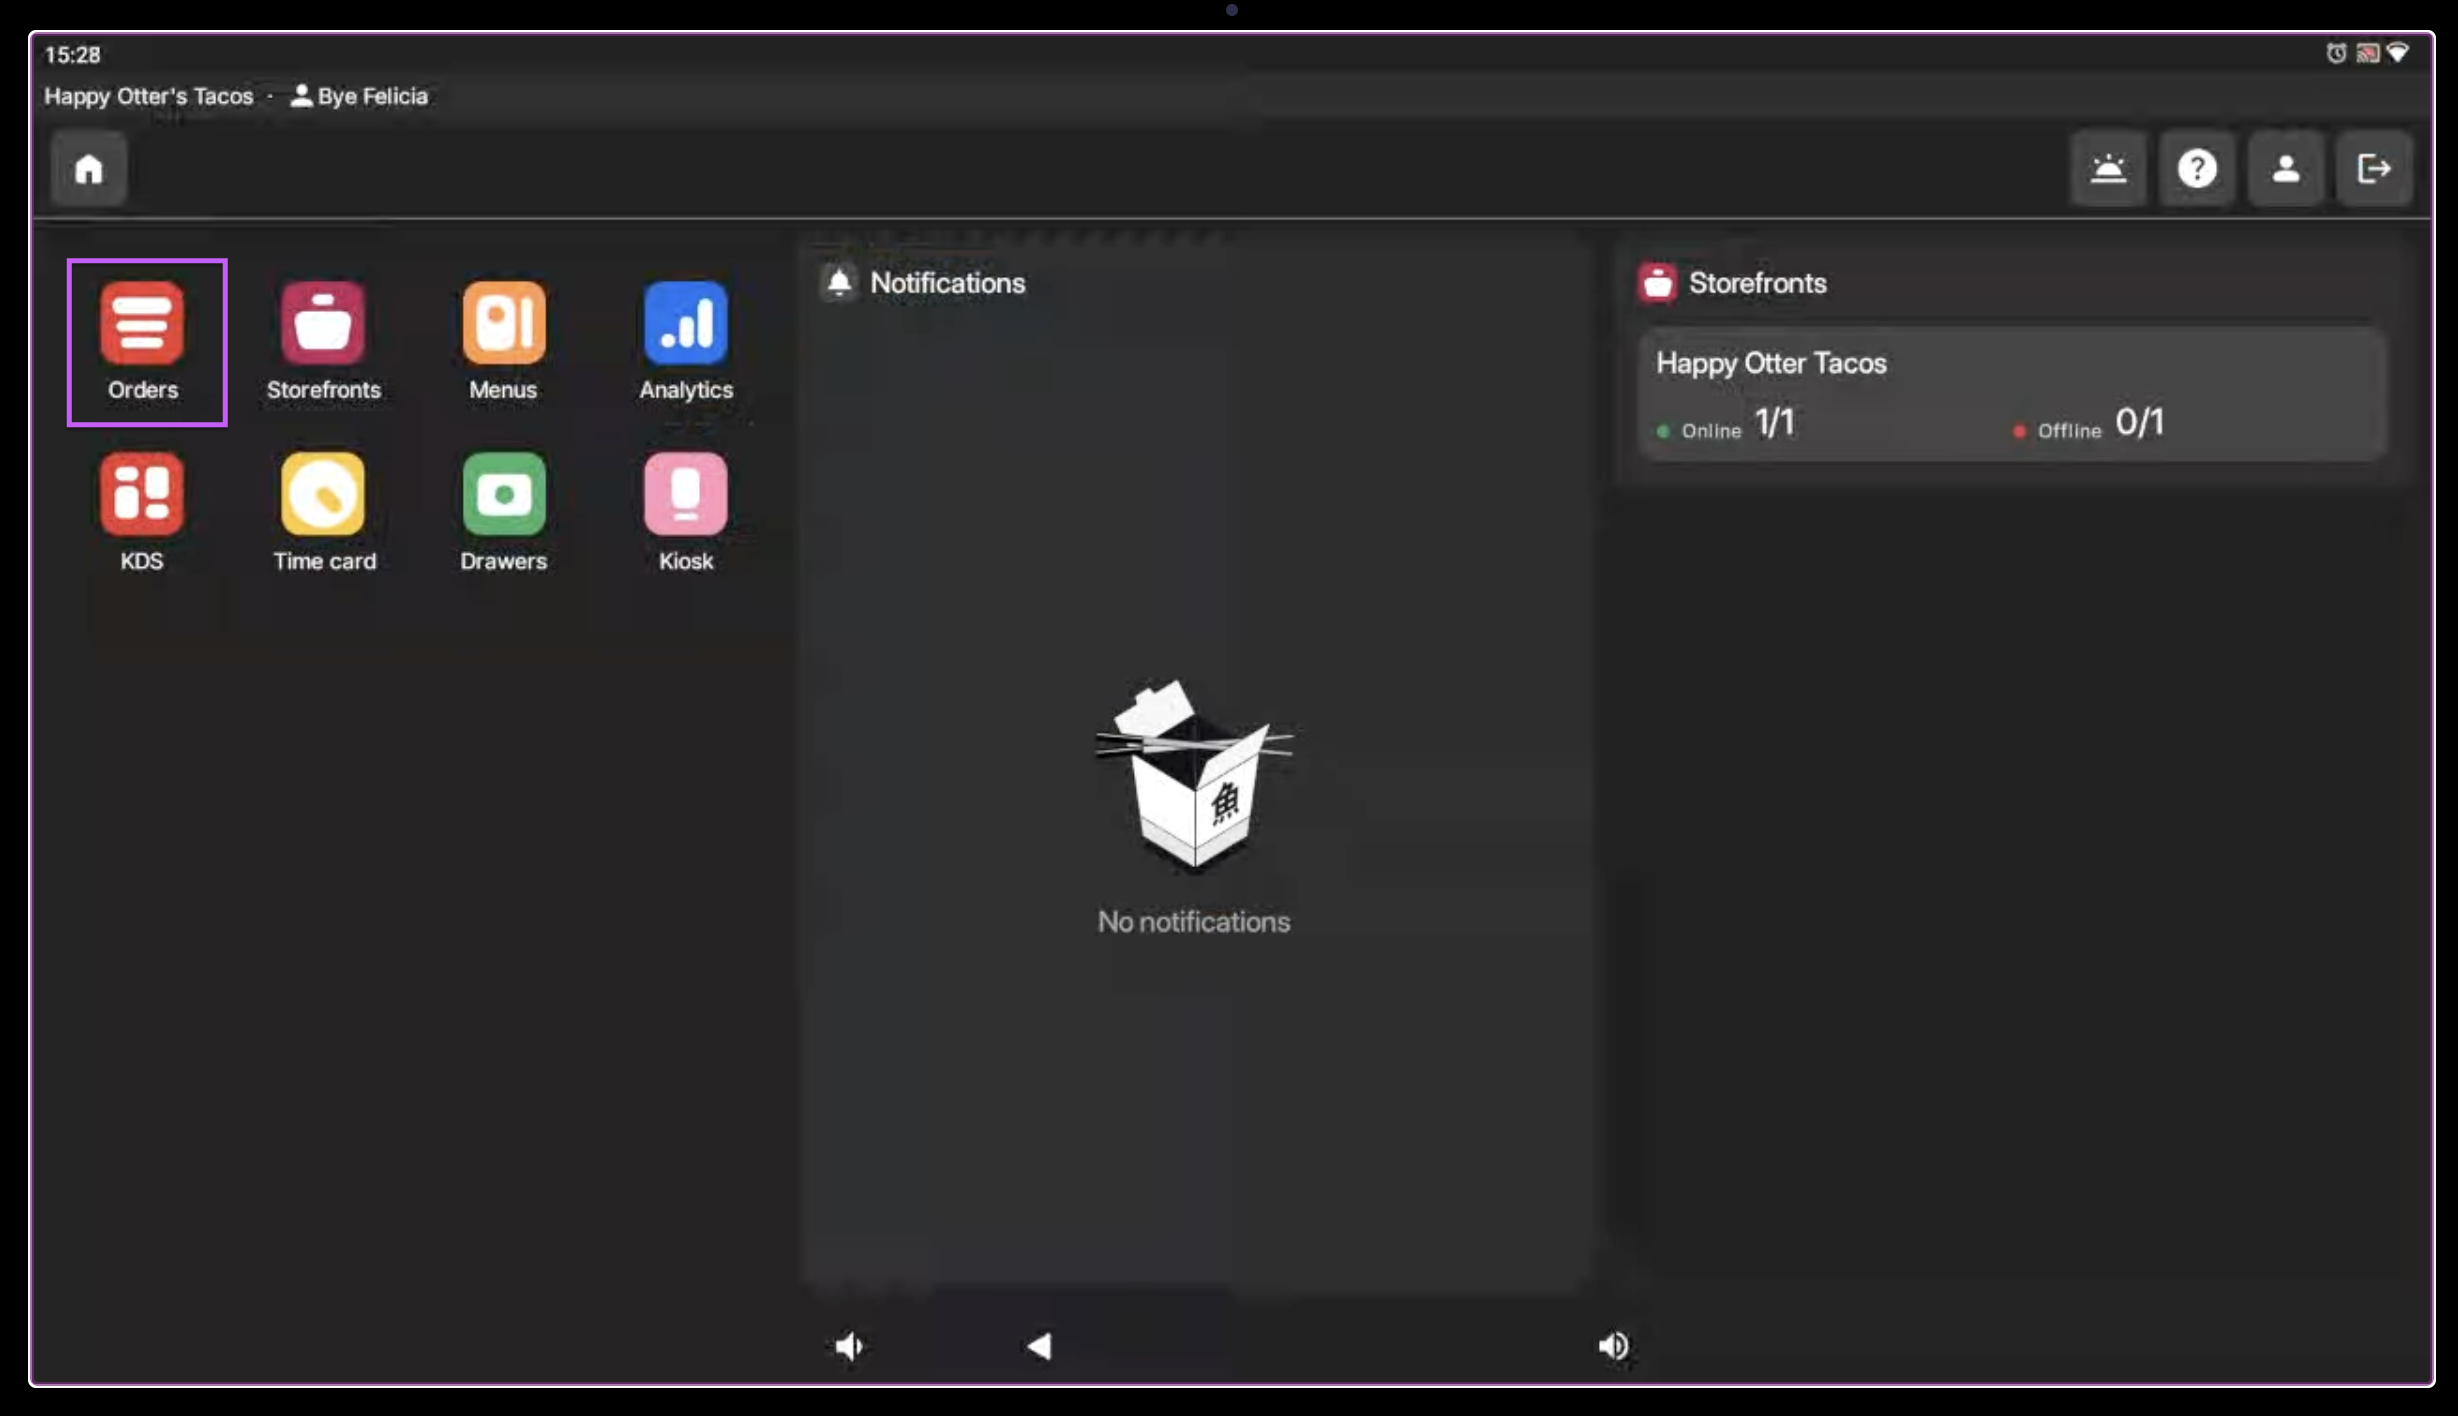Image resolution: width=2458 pixels, height=1416 pixels.
Task: Click the alarm bell toolbar icon
Action: pos(2108,169)
